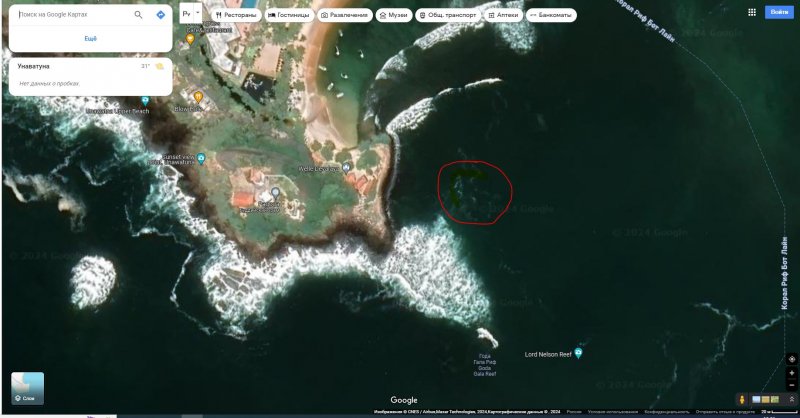This screenshot has width=800, height=418.
Task: Click the Войти sign-in button
Action: [x=778, y=12]
